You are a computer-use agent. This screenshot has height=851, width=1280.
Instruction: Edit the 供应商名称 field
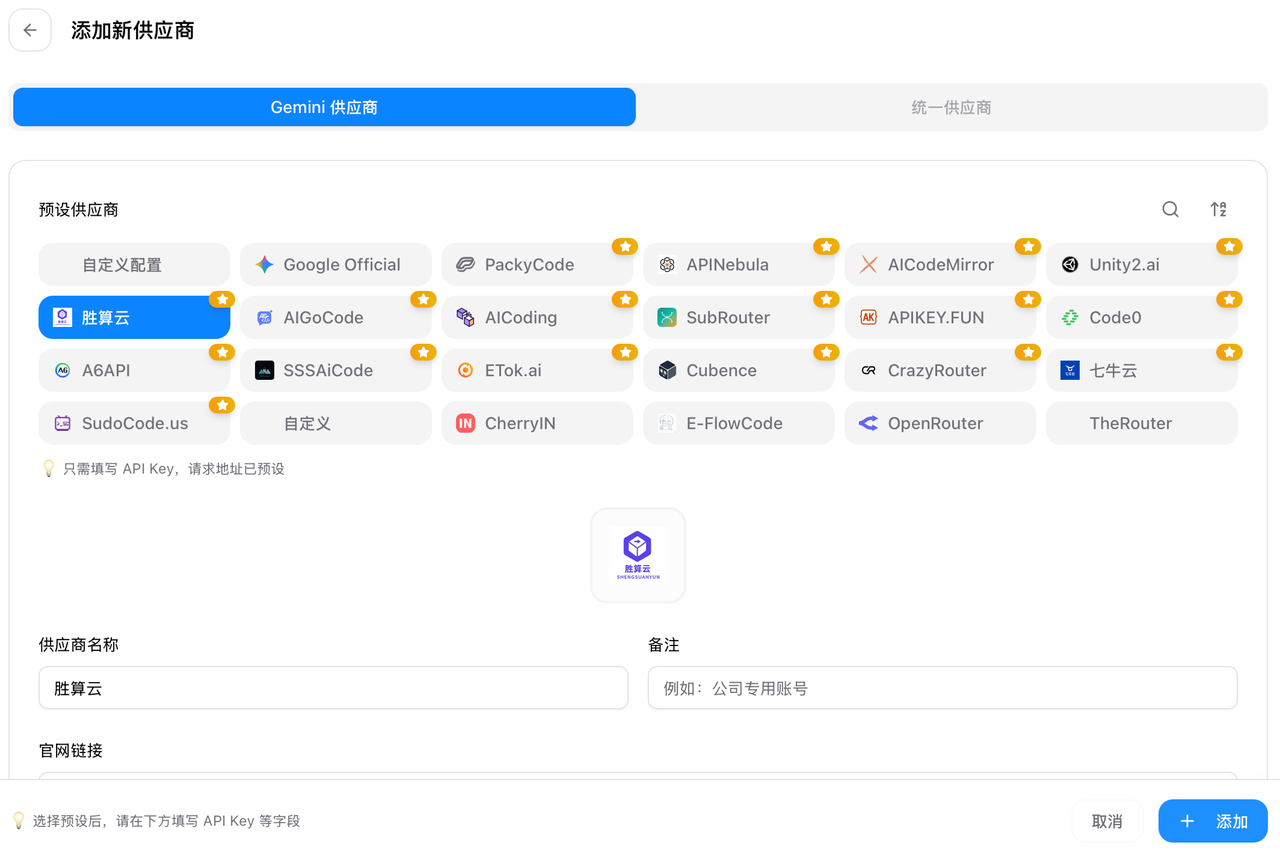pos(333,688)
